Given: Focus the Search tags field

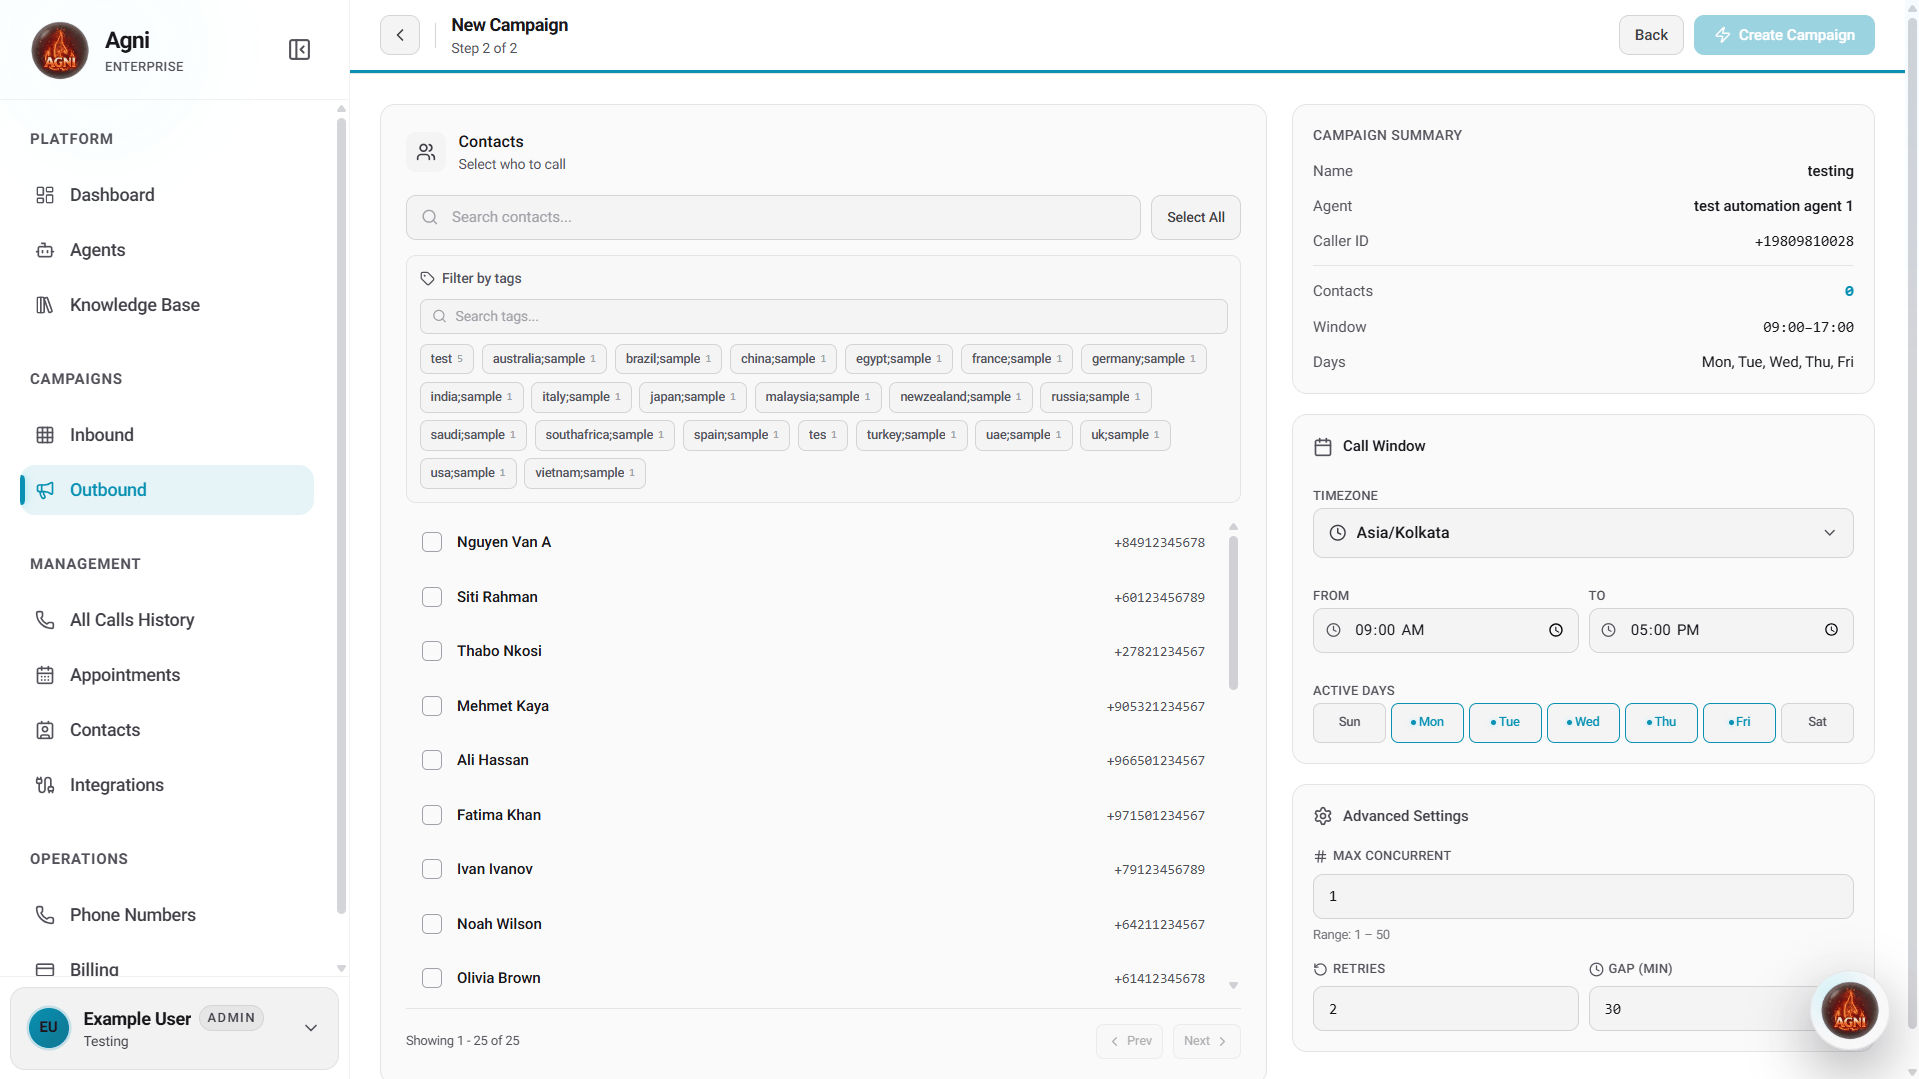Looking at the screenshot, I should pos(823,316).
